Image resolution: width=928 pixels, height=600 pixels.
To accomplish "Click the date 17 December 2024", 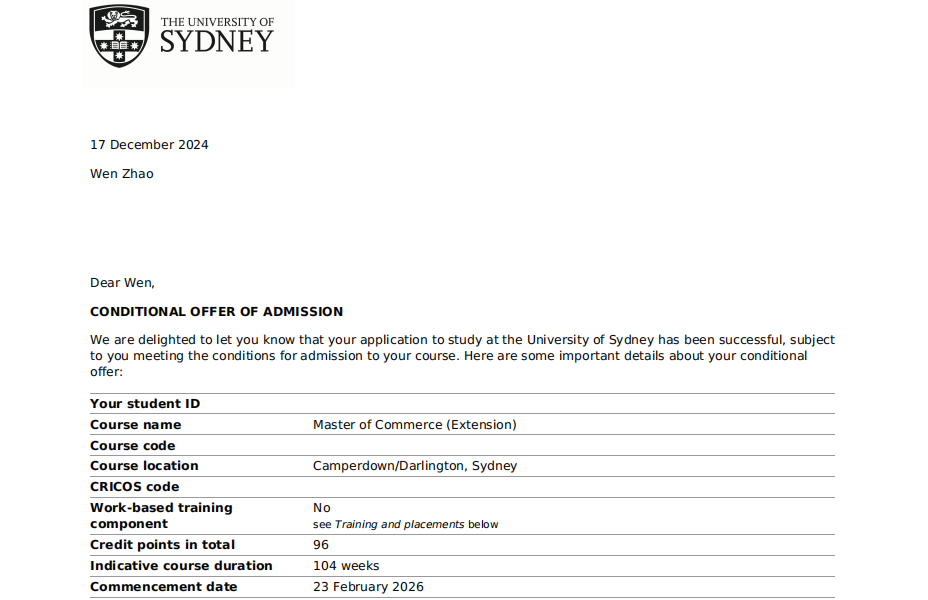I will [x=149, y=145].
